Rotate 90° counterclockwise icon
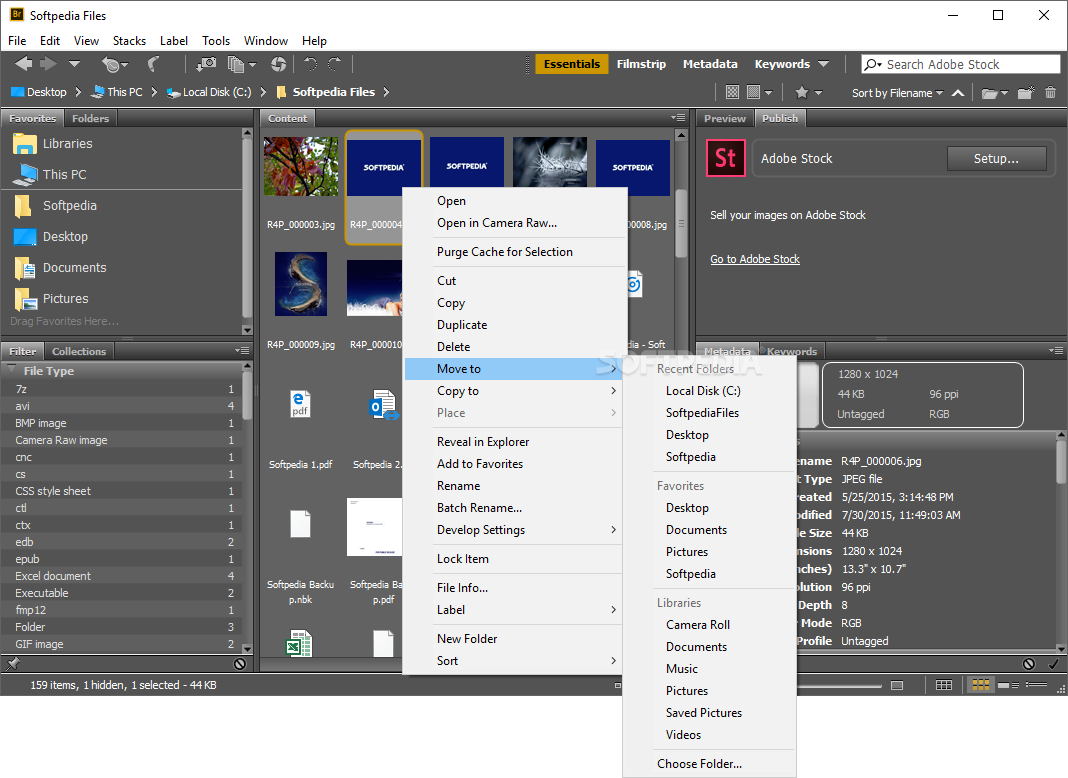1068x778 pixels. coord(311,64)
